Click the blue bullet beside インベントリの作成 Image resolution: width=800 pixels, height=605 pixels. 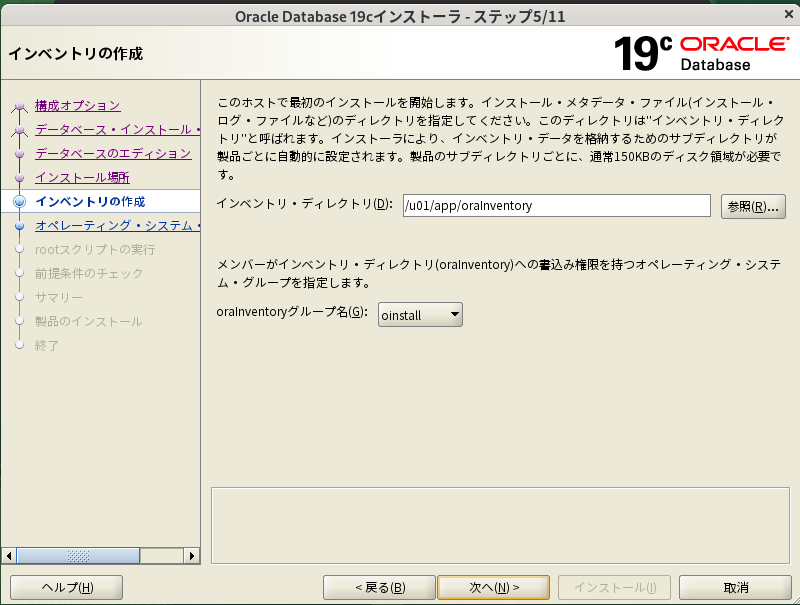coord(19,201)
